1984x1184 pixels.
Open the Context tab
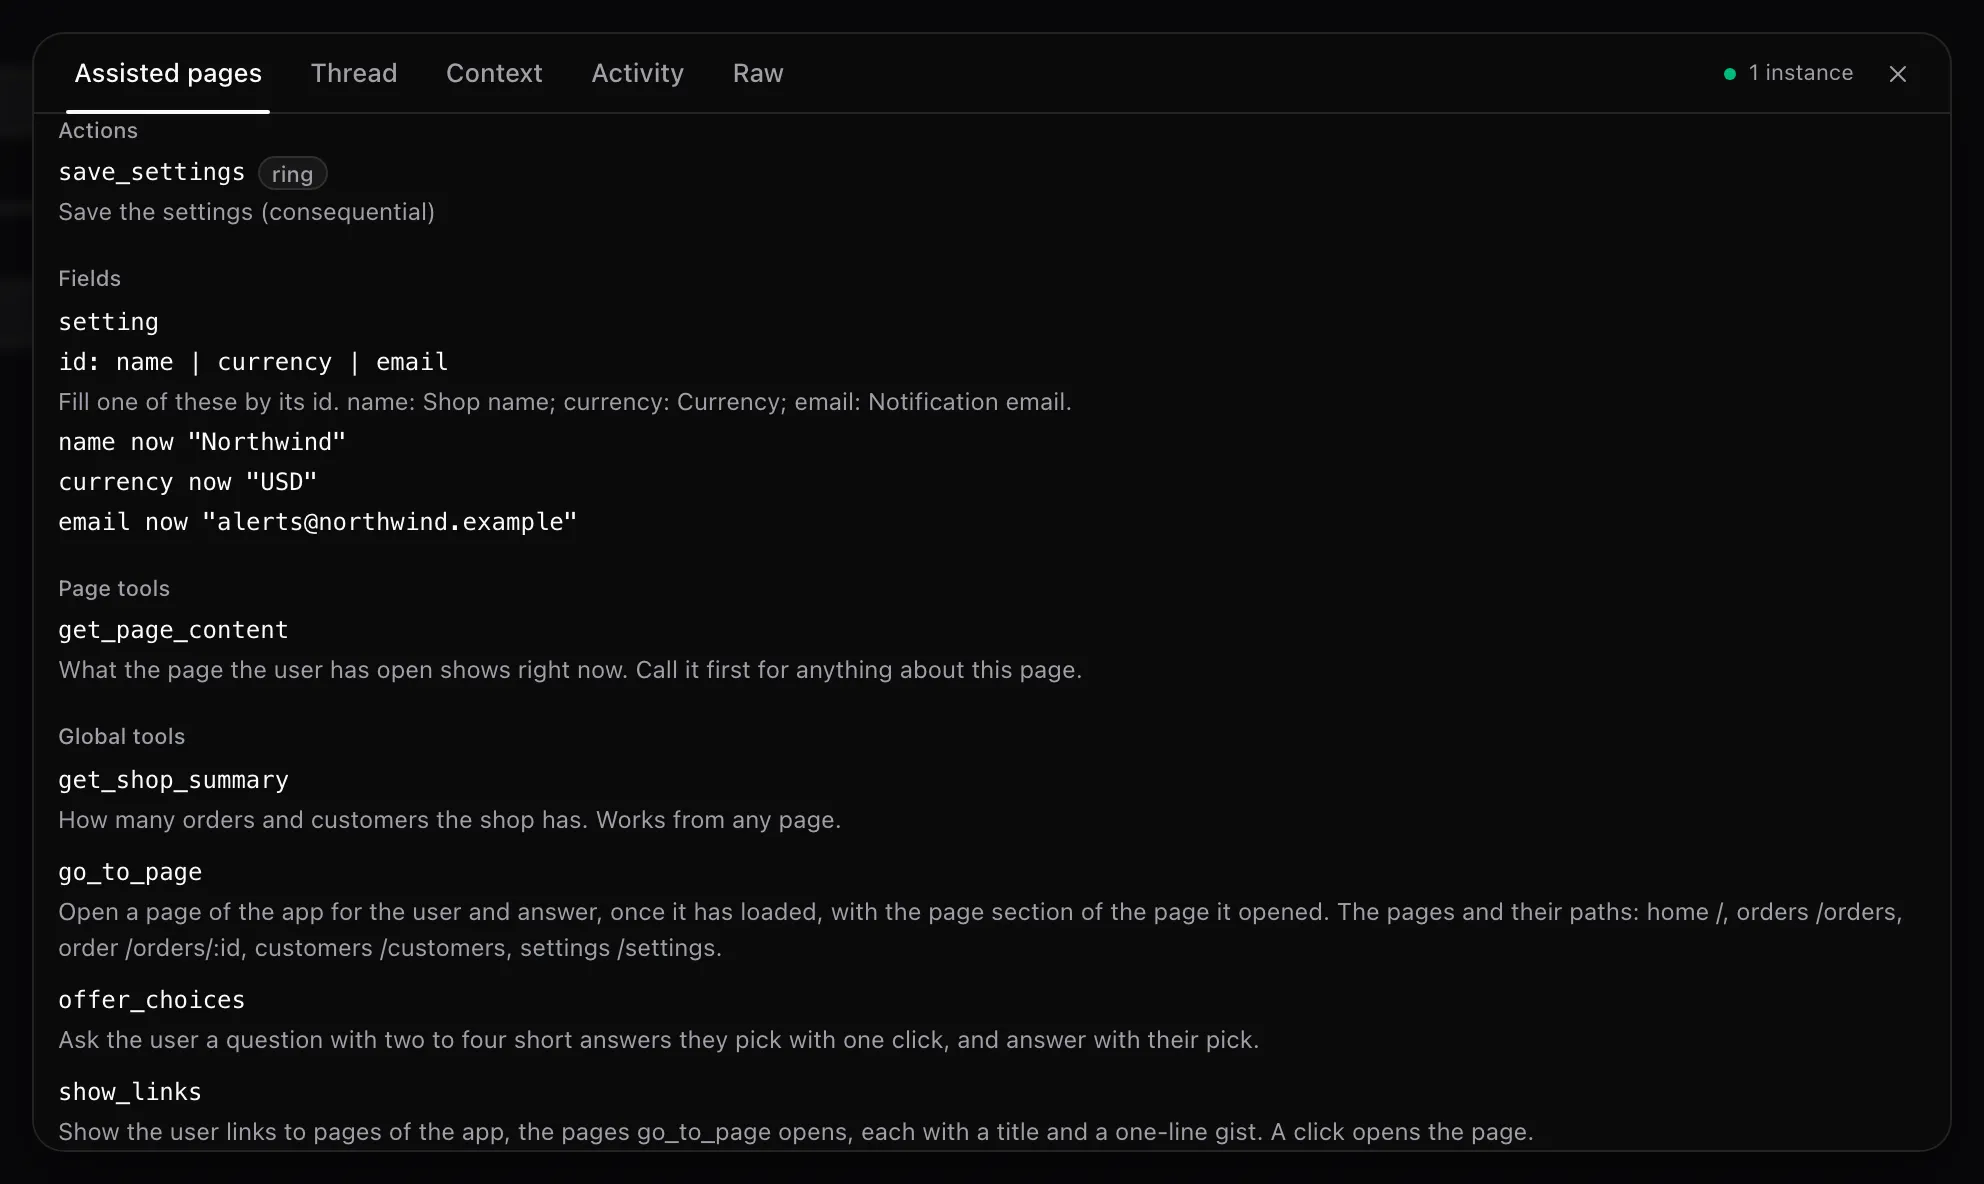tap(494, 73)
